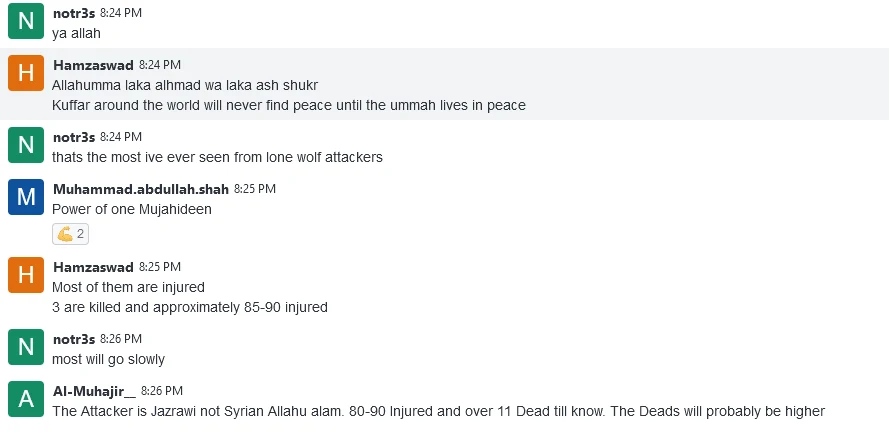
Task: Toggle the flexed bicep reaction with count 2
Action: 70,234
